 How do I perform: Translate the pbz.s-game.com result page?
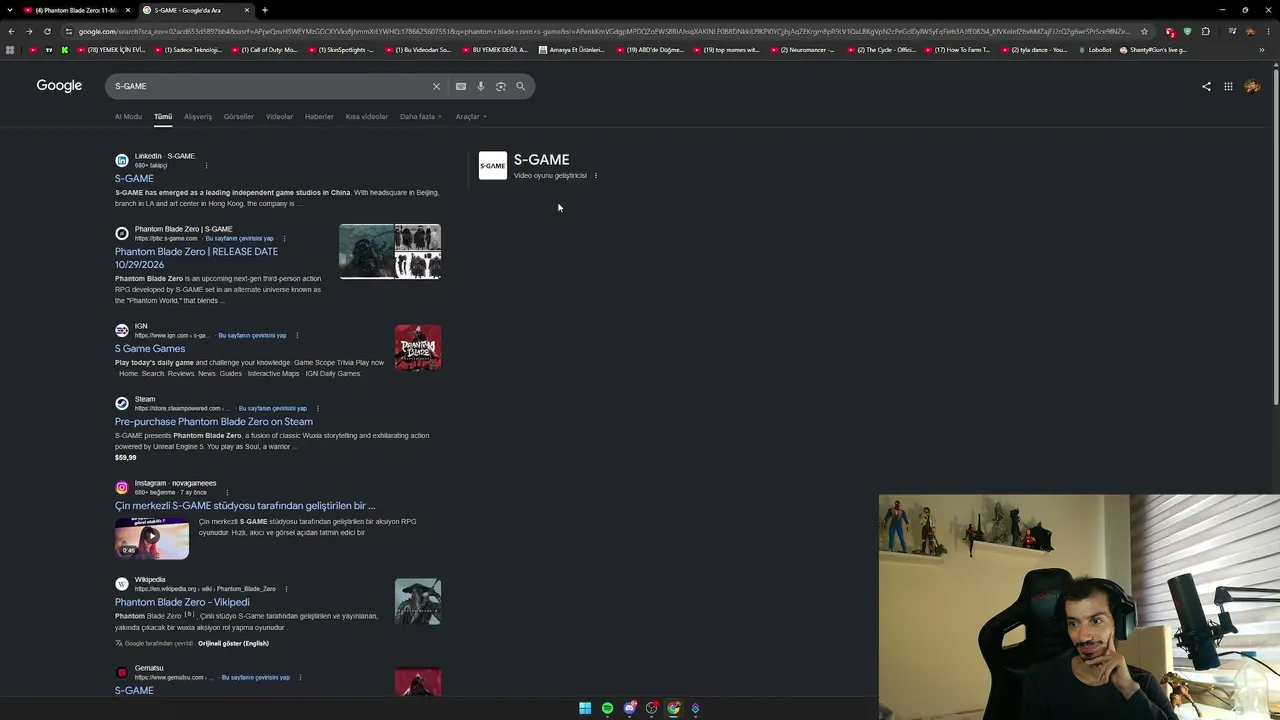[x=239, y=238]
